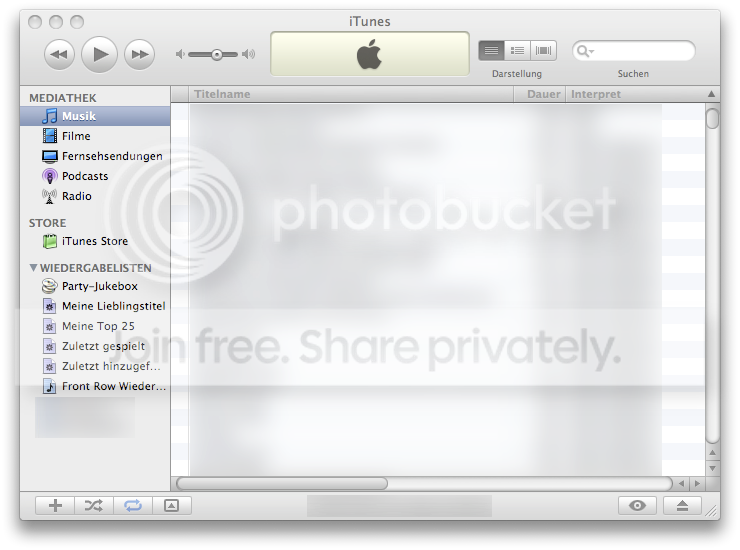This screenshot has width=740, height=550.
Task: Toggle repeat playback
Action: (133, 506)
